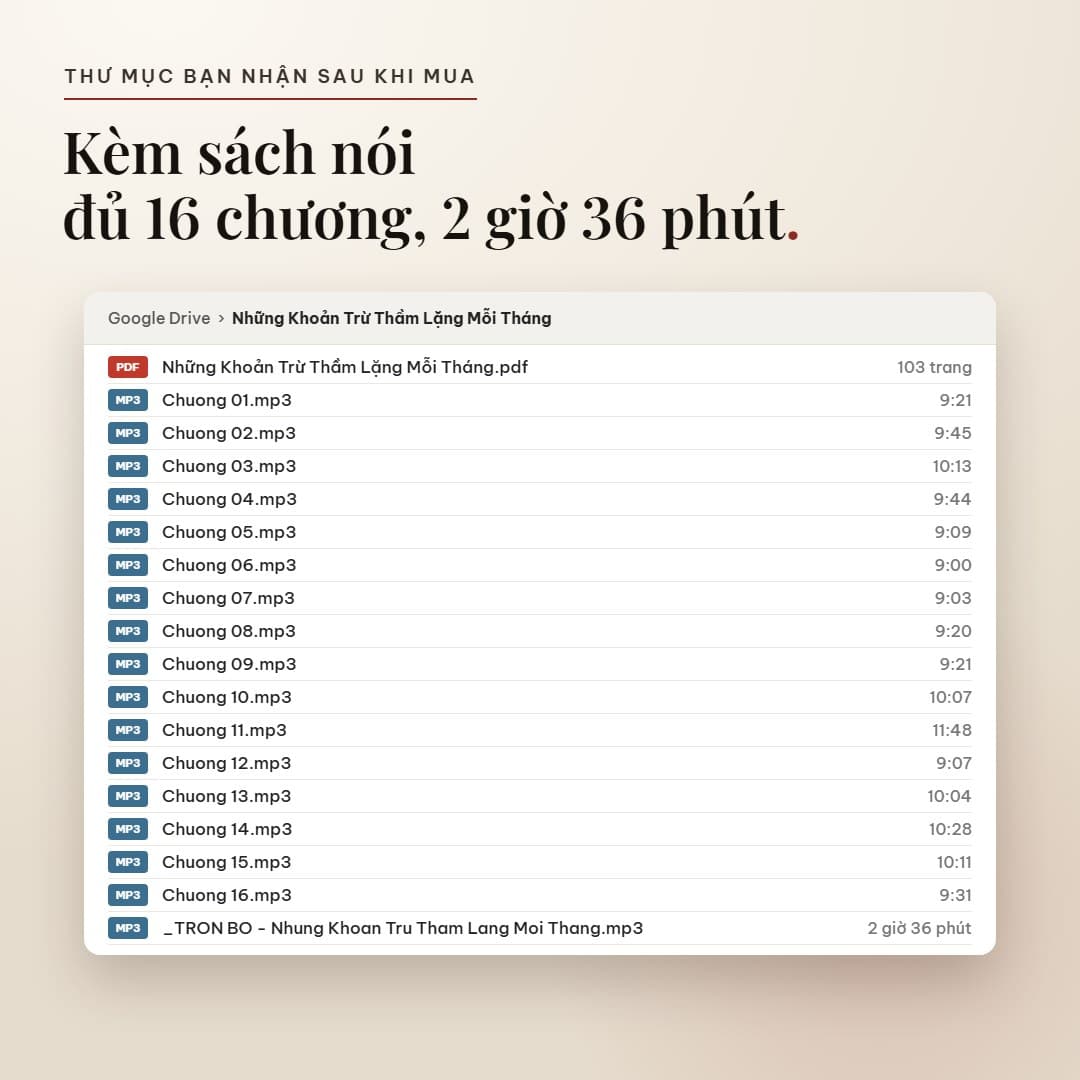
Task: Click the MP3 icon beside Chuong 05.mp3
Action: coord(127,532)
